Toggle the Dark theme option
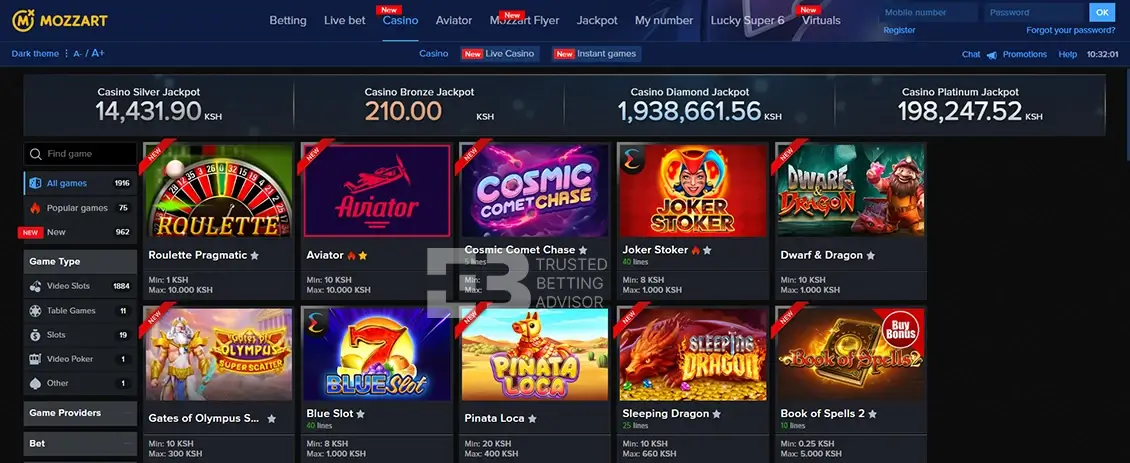Viewport: 1130px width, 463px height. pos(35,53)
